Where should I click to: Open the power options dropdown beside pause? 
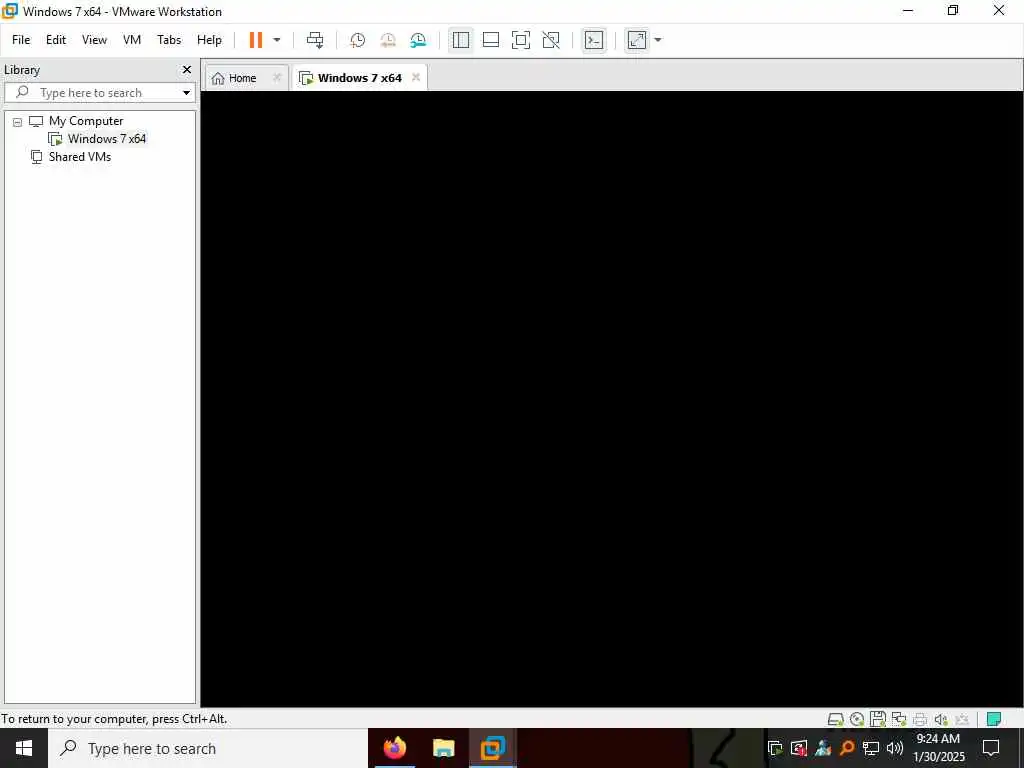(277, 40)
